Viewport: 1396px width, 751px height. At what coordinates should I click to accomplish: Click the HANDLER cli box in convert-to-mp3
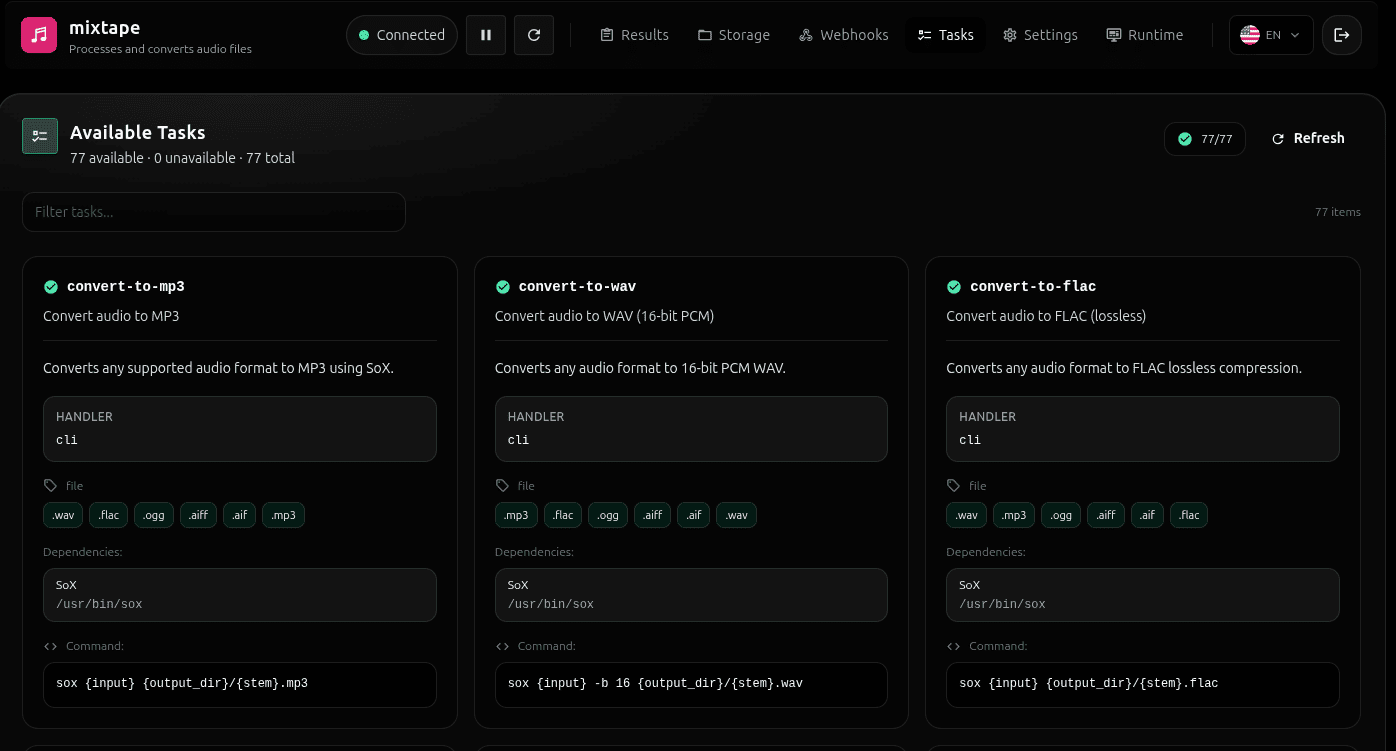(x=240, y=429)
